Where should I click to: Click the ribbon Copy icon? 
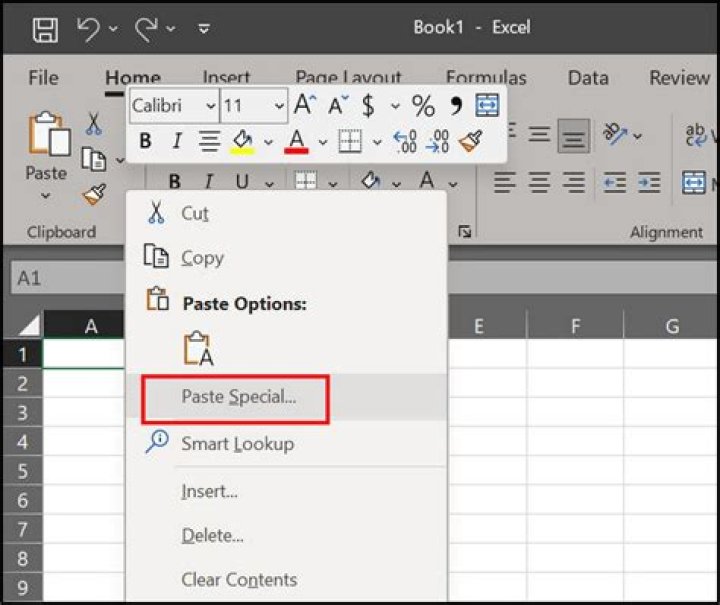(94, 159)
